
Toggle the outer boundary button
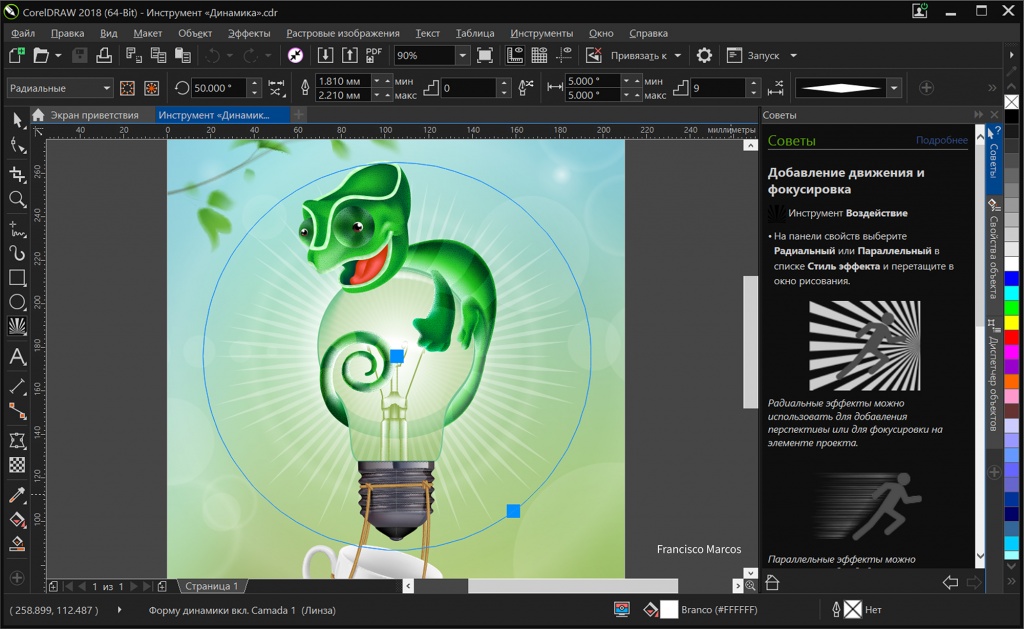pos(152,88)
